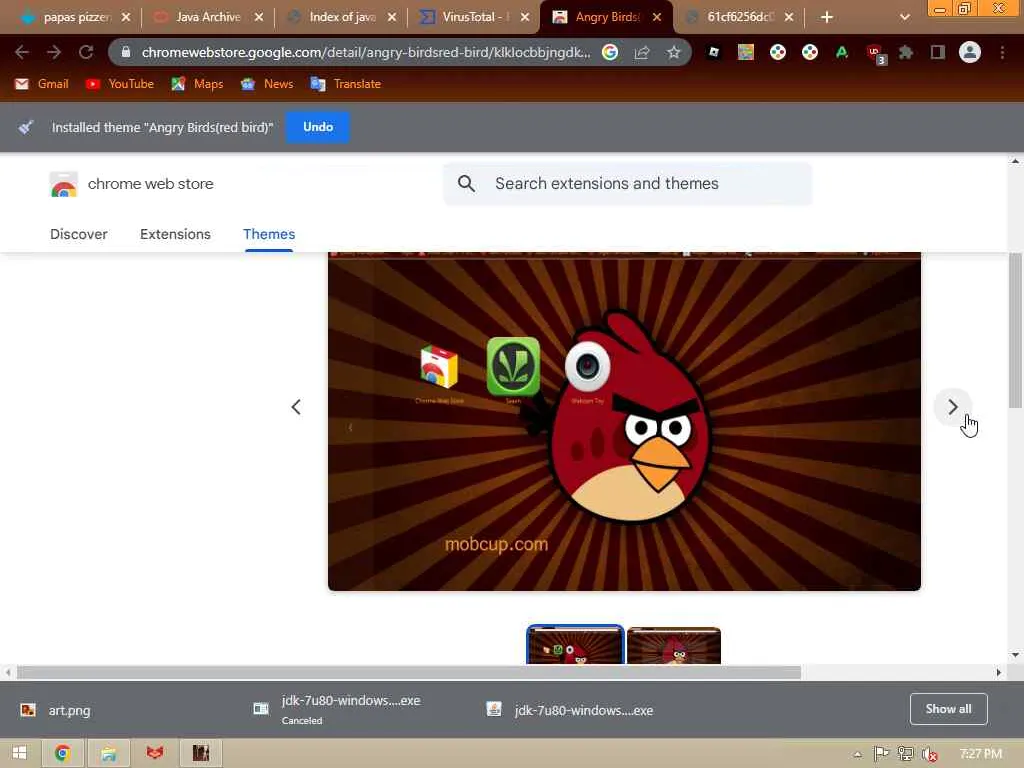The width and height of the screenshot is (1024, 768).
Task: Open the Maps bookmark
Action: [x=197, y=84]
